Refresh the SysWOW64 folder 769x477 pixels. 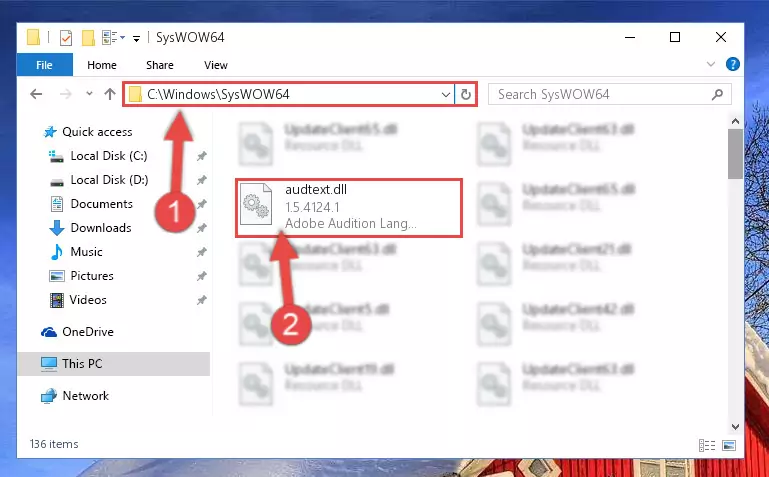tap(466, 94)
